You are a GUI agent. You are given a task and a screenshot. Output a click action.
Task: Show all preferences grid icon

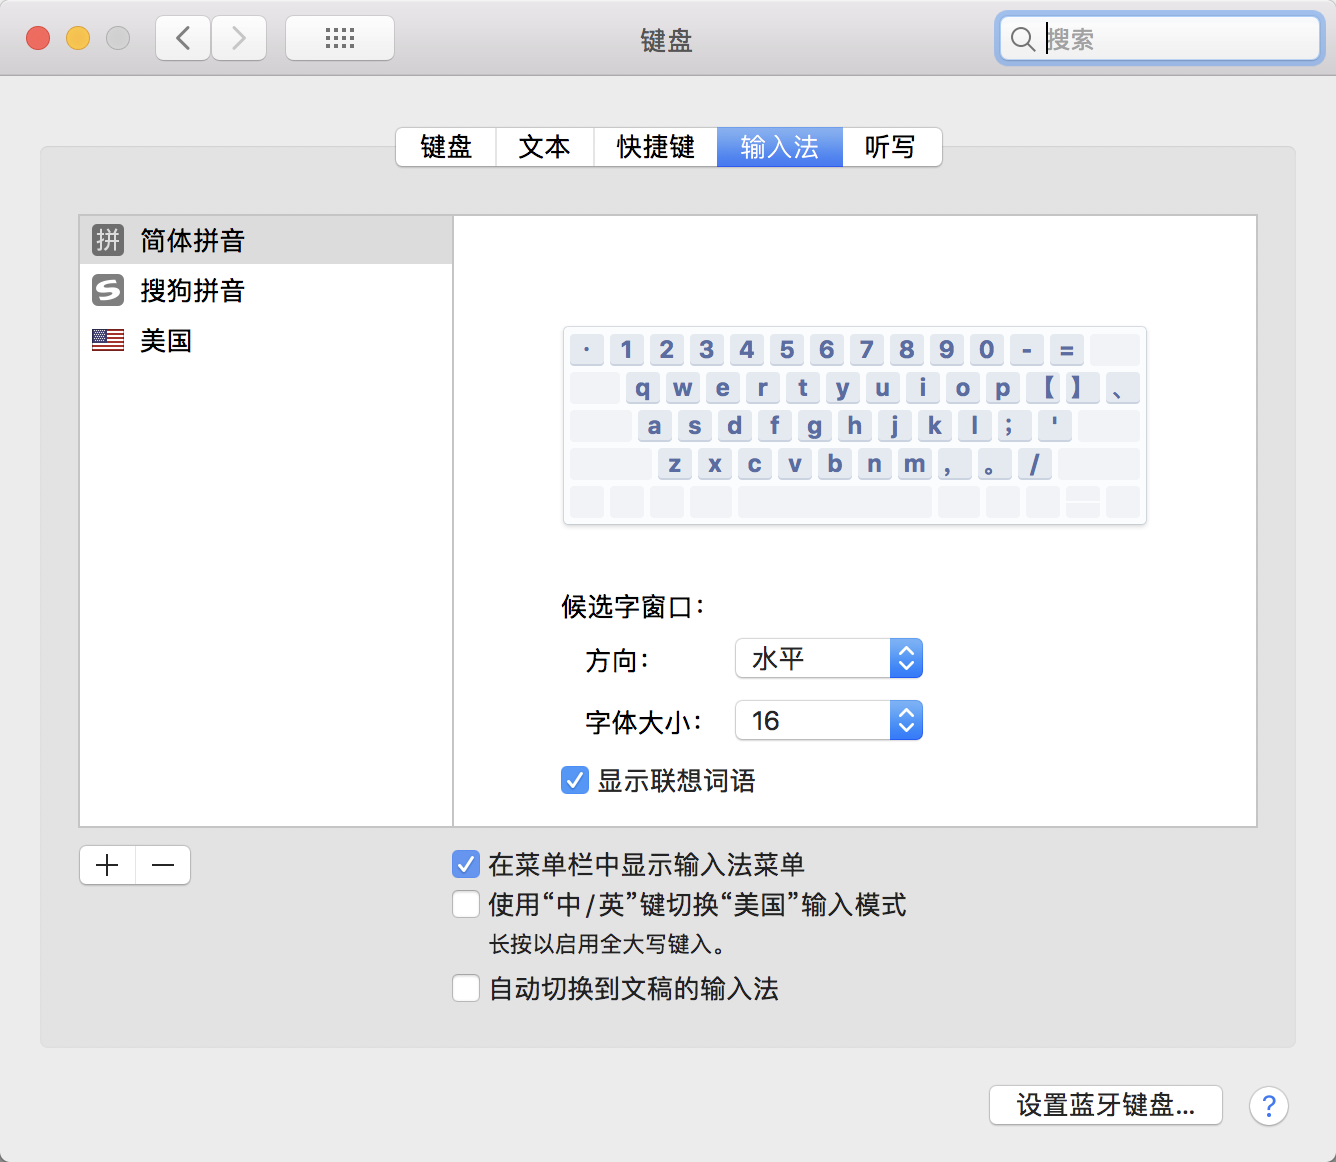click(x=340, y=39)
